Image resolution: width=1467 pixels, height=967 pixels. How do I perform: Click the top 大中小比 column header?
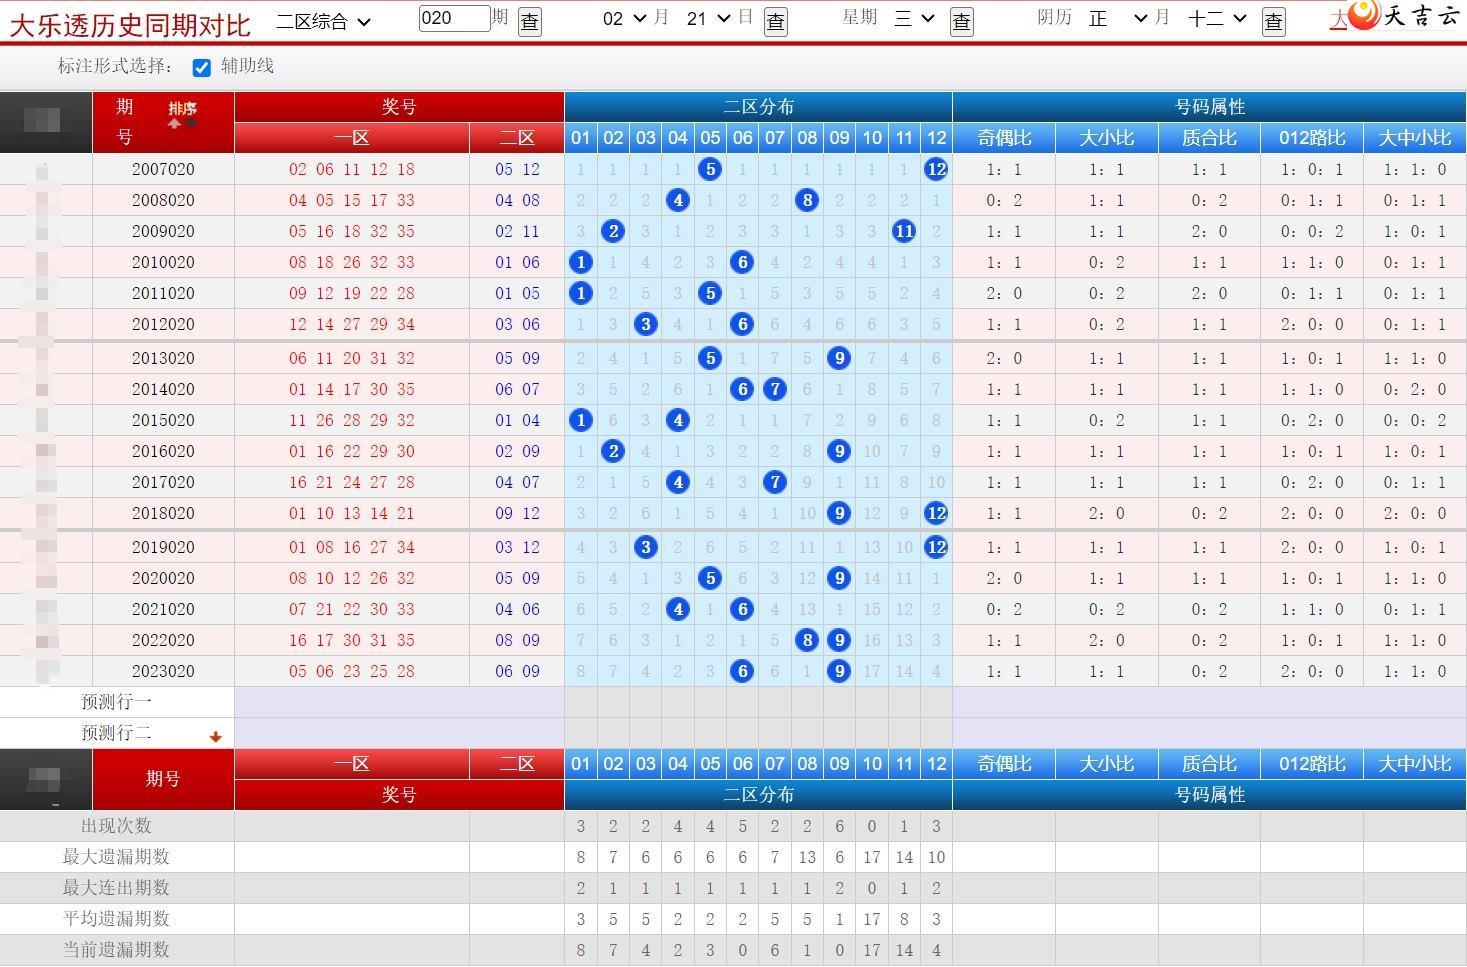tap(1415, 138)
